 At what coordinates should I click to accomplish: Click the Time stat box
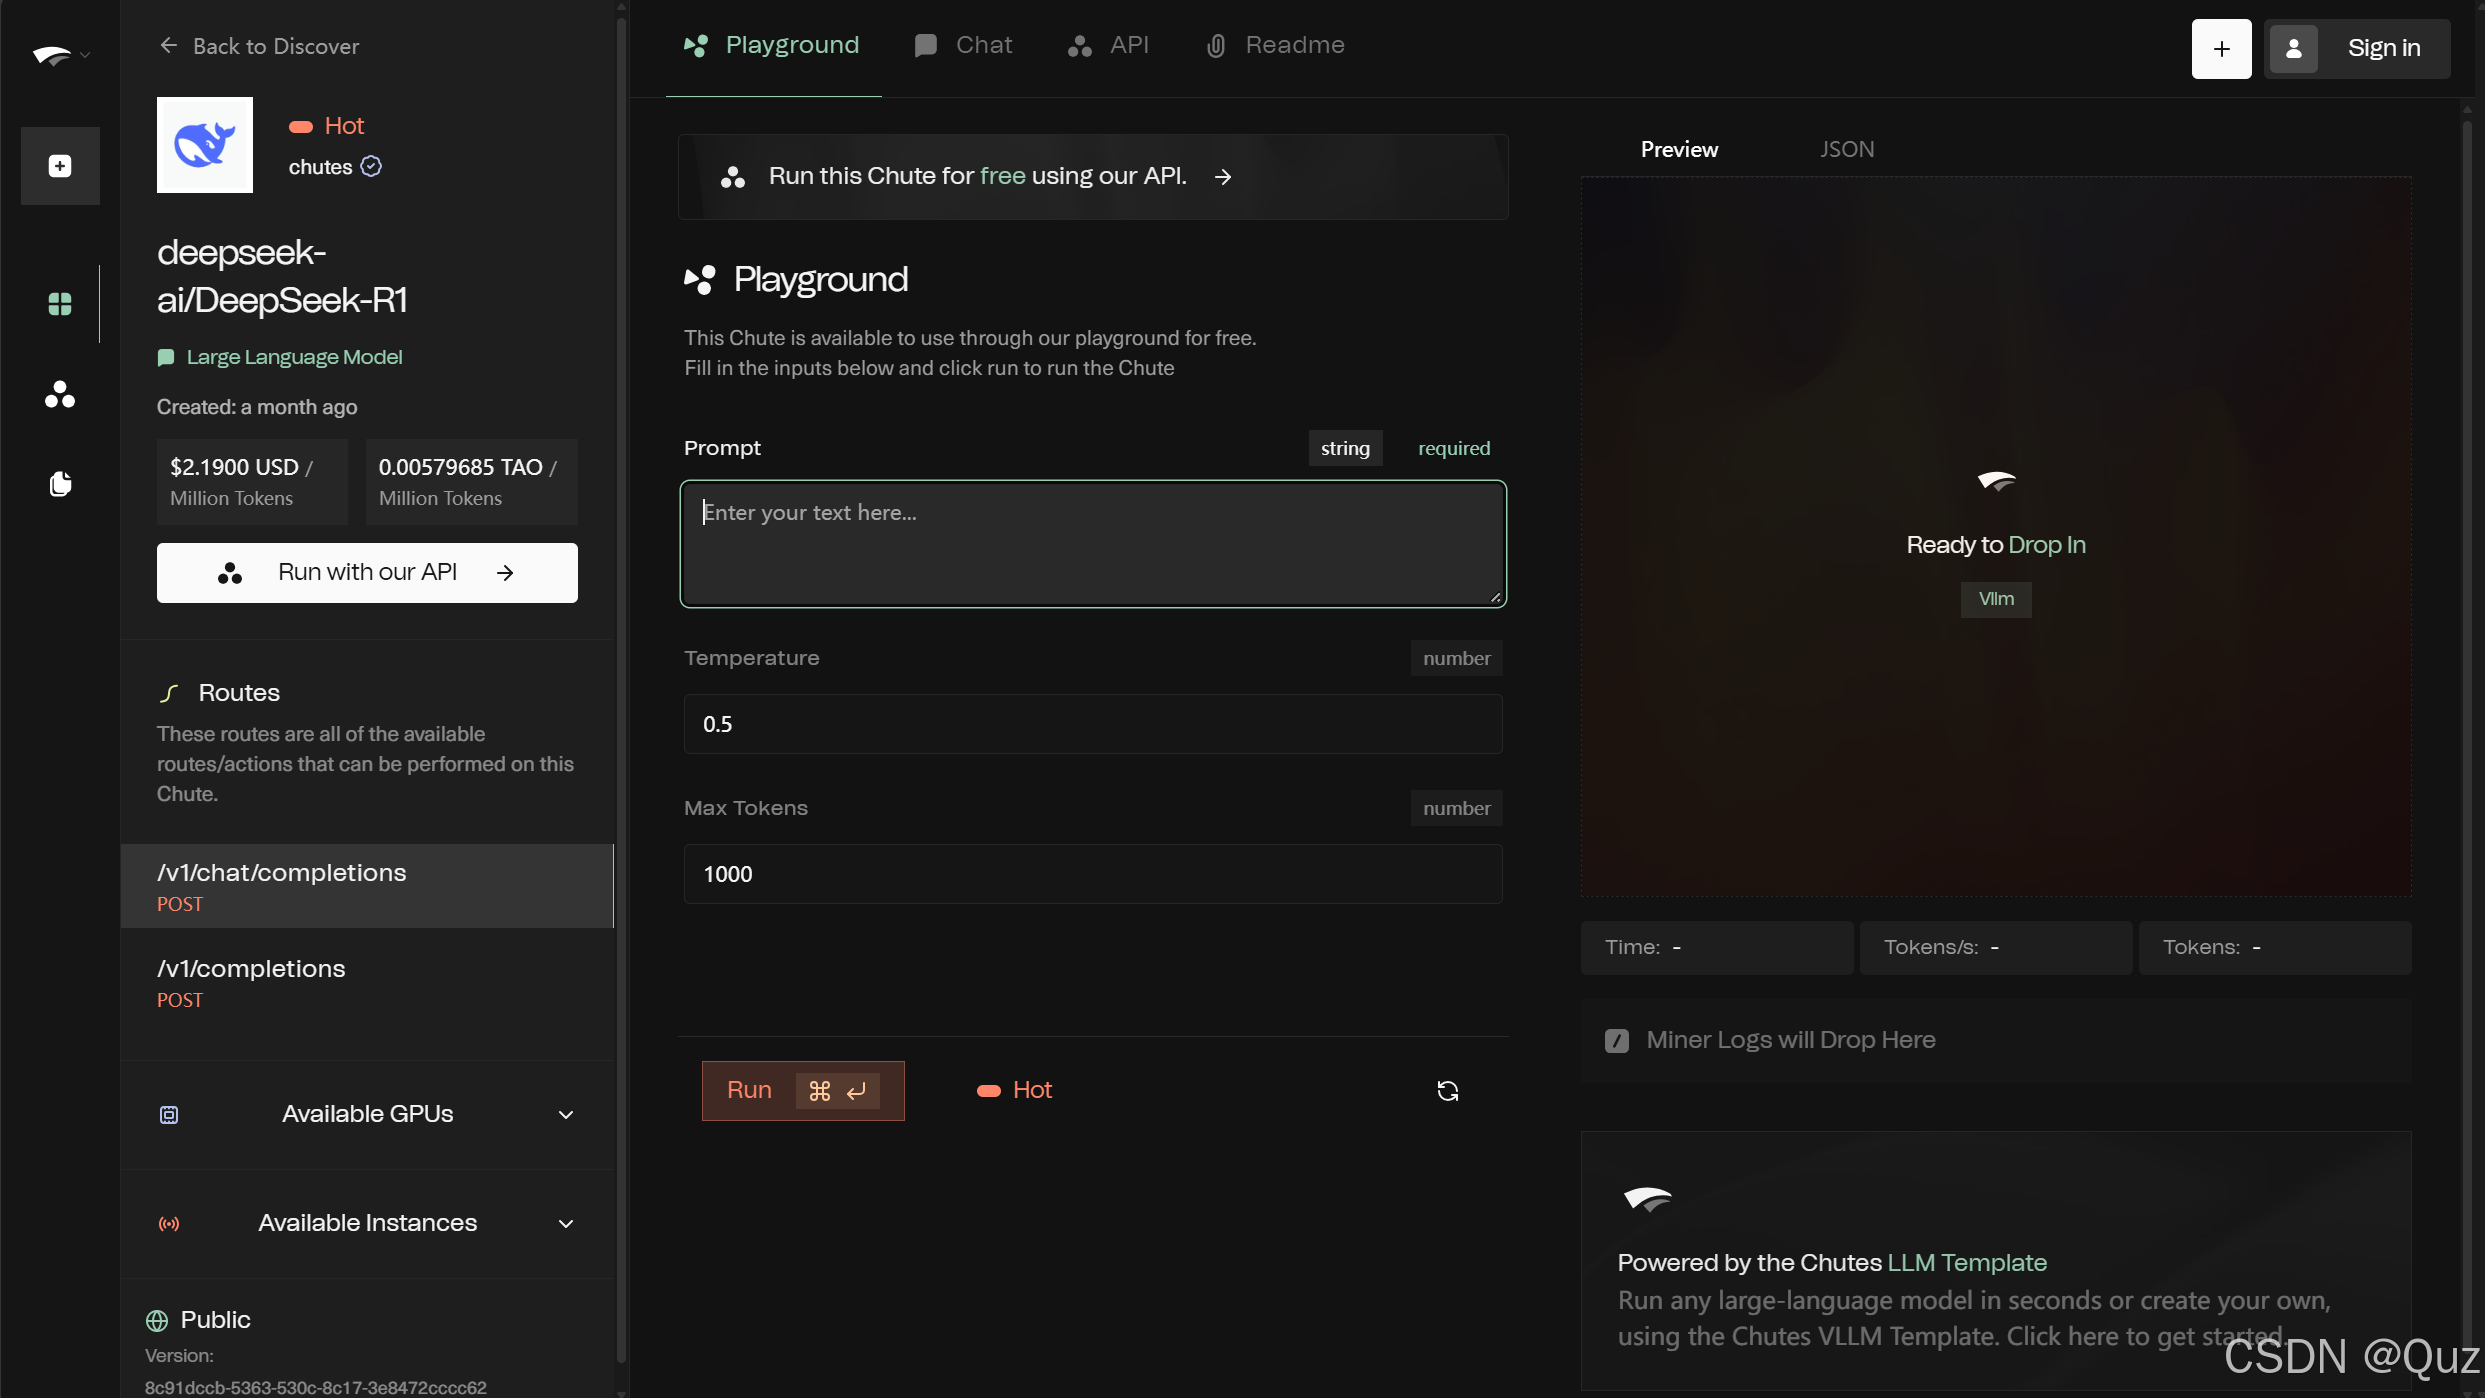1716,948
